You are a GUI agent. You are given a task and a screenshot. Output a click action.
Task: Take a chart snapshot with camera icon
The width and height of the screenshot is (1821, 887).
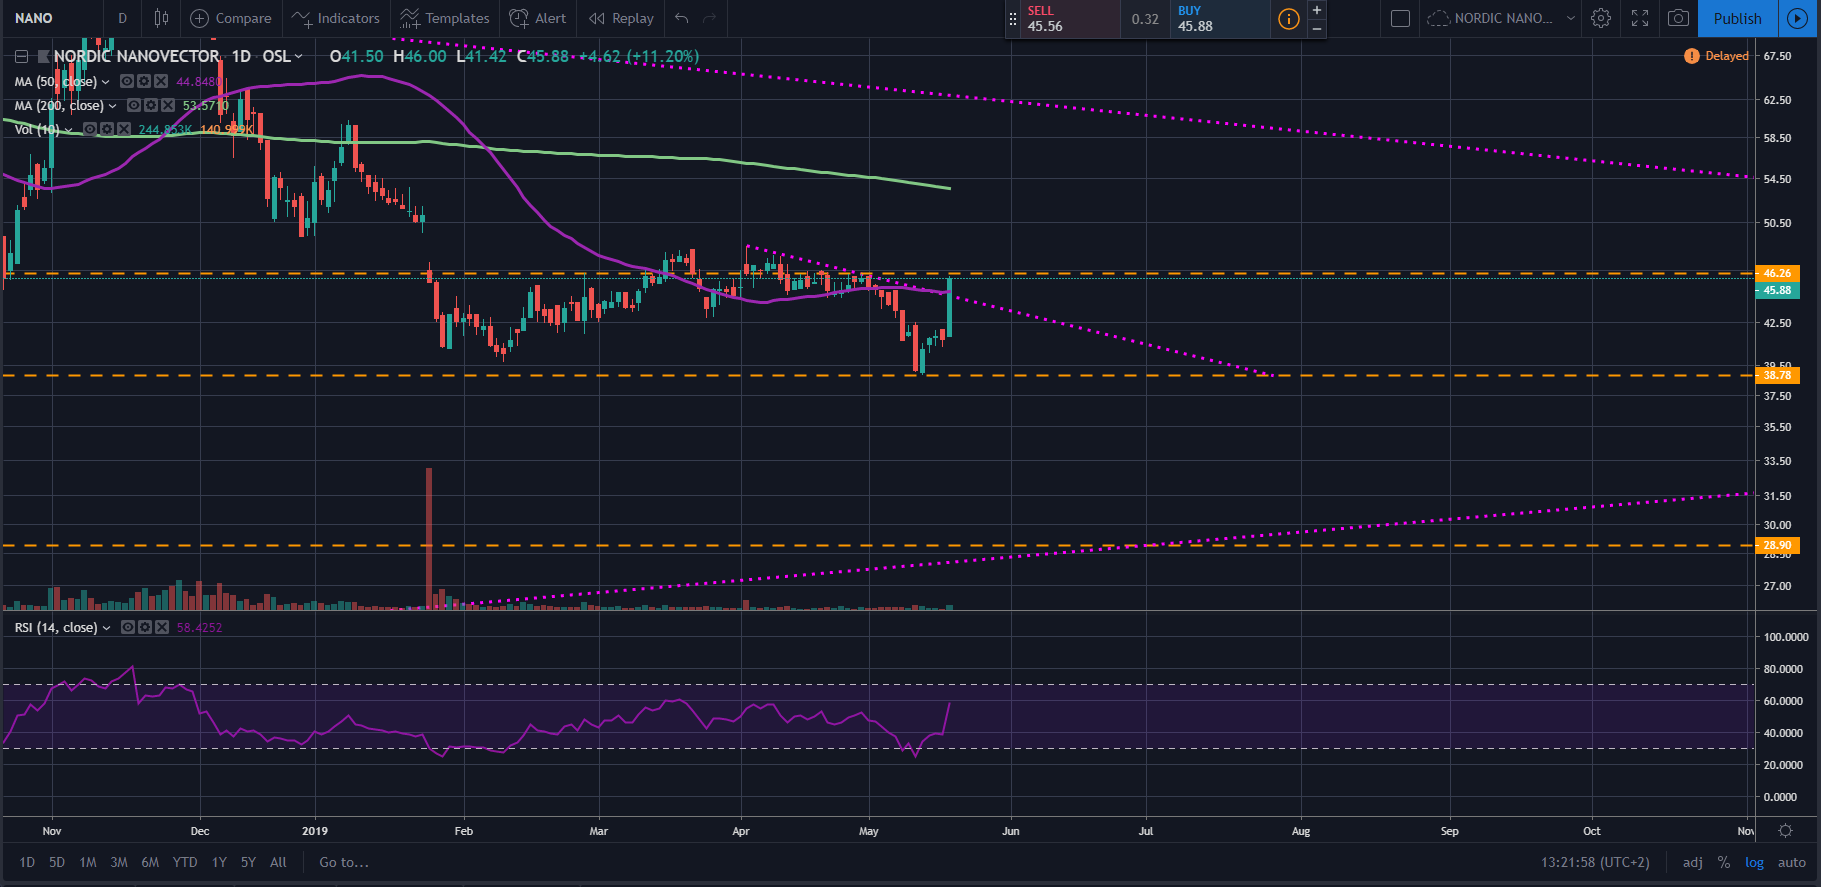point(1679,18)
